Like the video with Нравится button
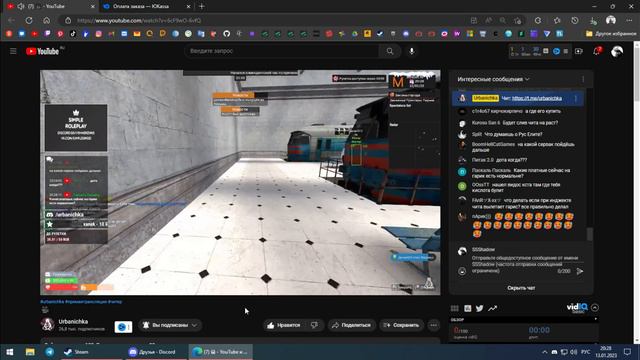 [285, 325]
